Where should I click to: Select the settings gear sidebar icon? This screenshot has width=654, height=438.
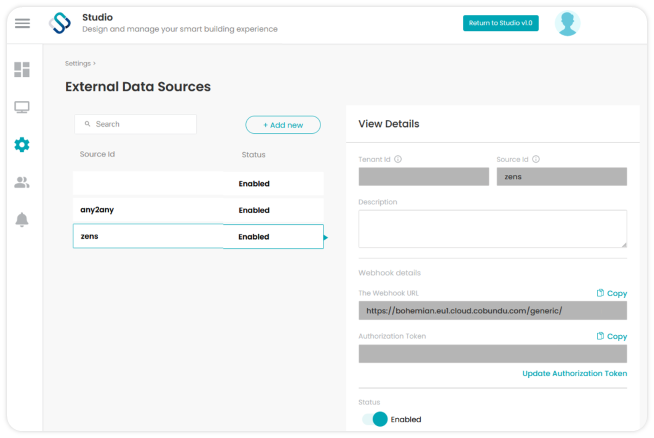click(22, 145)
